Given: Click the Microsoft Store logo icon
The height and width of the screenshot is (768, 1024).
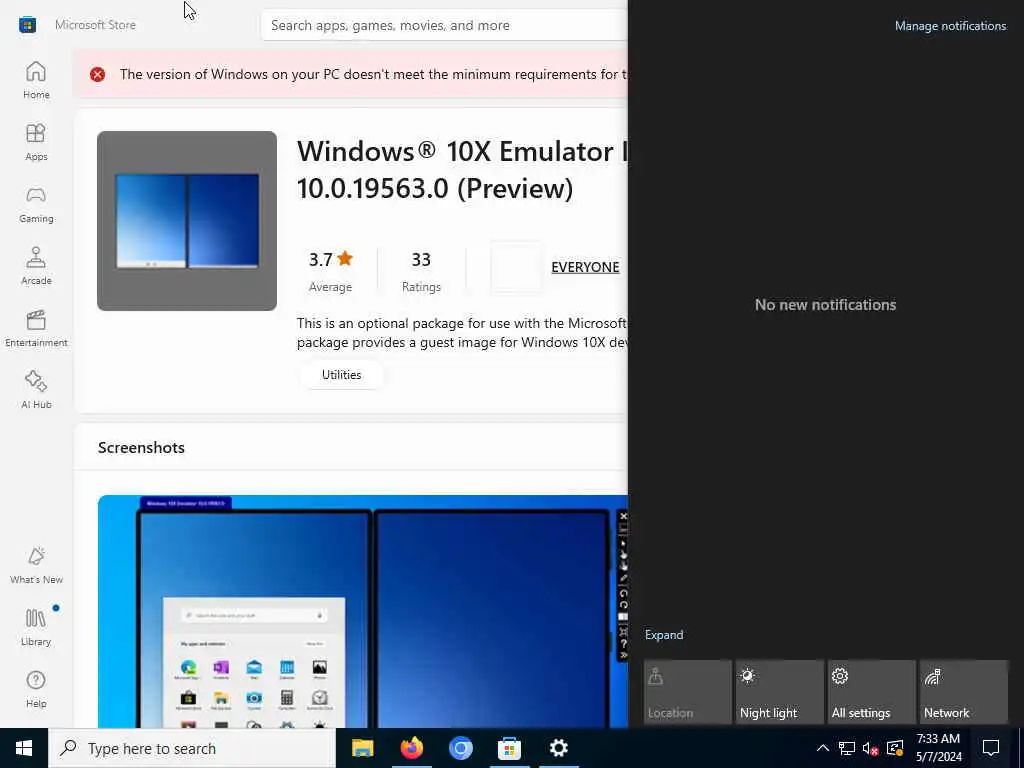Looking at the screenshot, I should (x=27, y=25).
